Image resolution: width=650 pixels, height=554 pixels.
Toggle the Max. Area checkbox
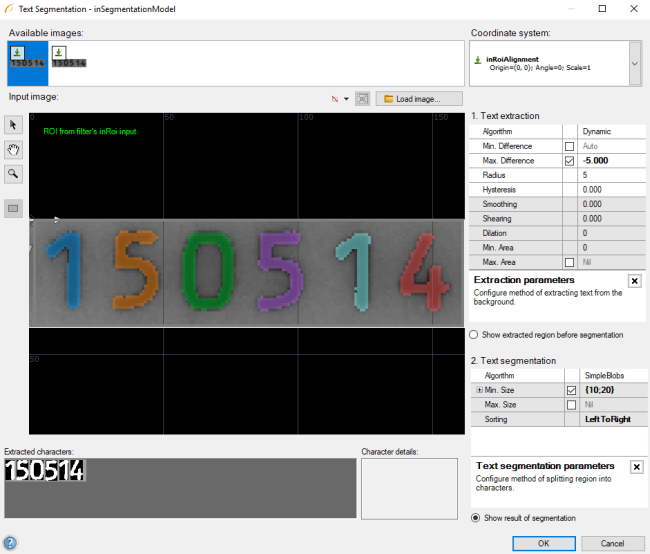coord(569,262)
